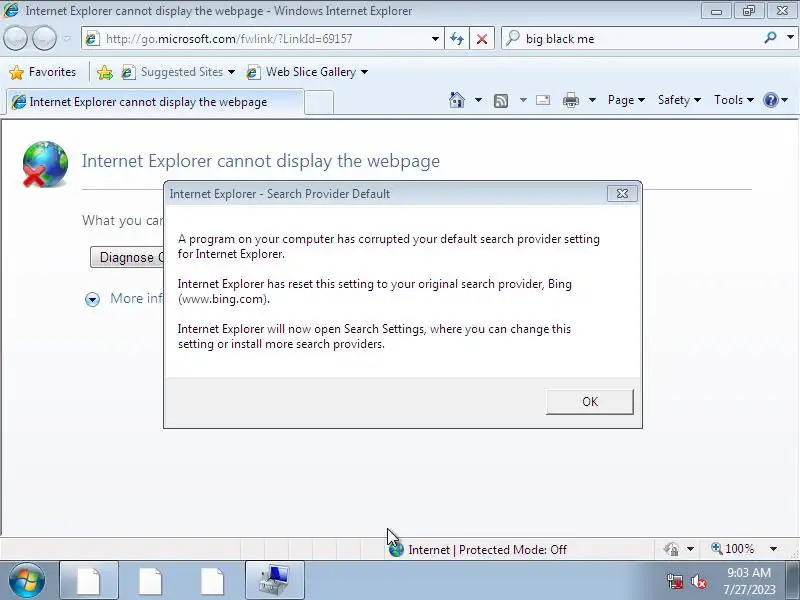The height and width of the screenshot is (600, 800).
Task: Click the Diagnose Connection Problems button
Action: pos(127,257)
